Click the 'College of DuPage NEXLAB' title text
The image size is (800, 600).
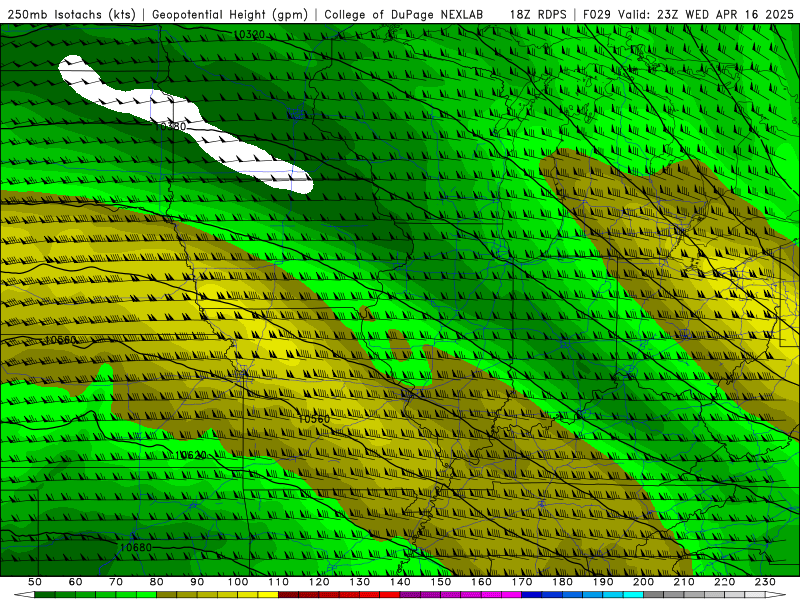point(404,14)
